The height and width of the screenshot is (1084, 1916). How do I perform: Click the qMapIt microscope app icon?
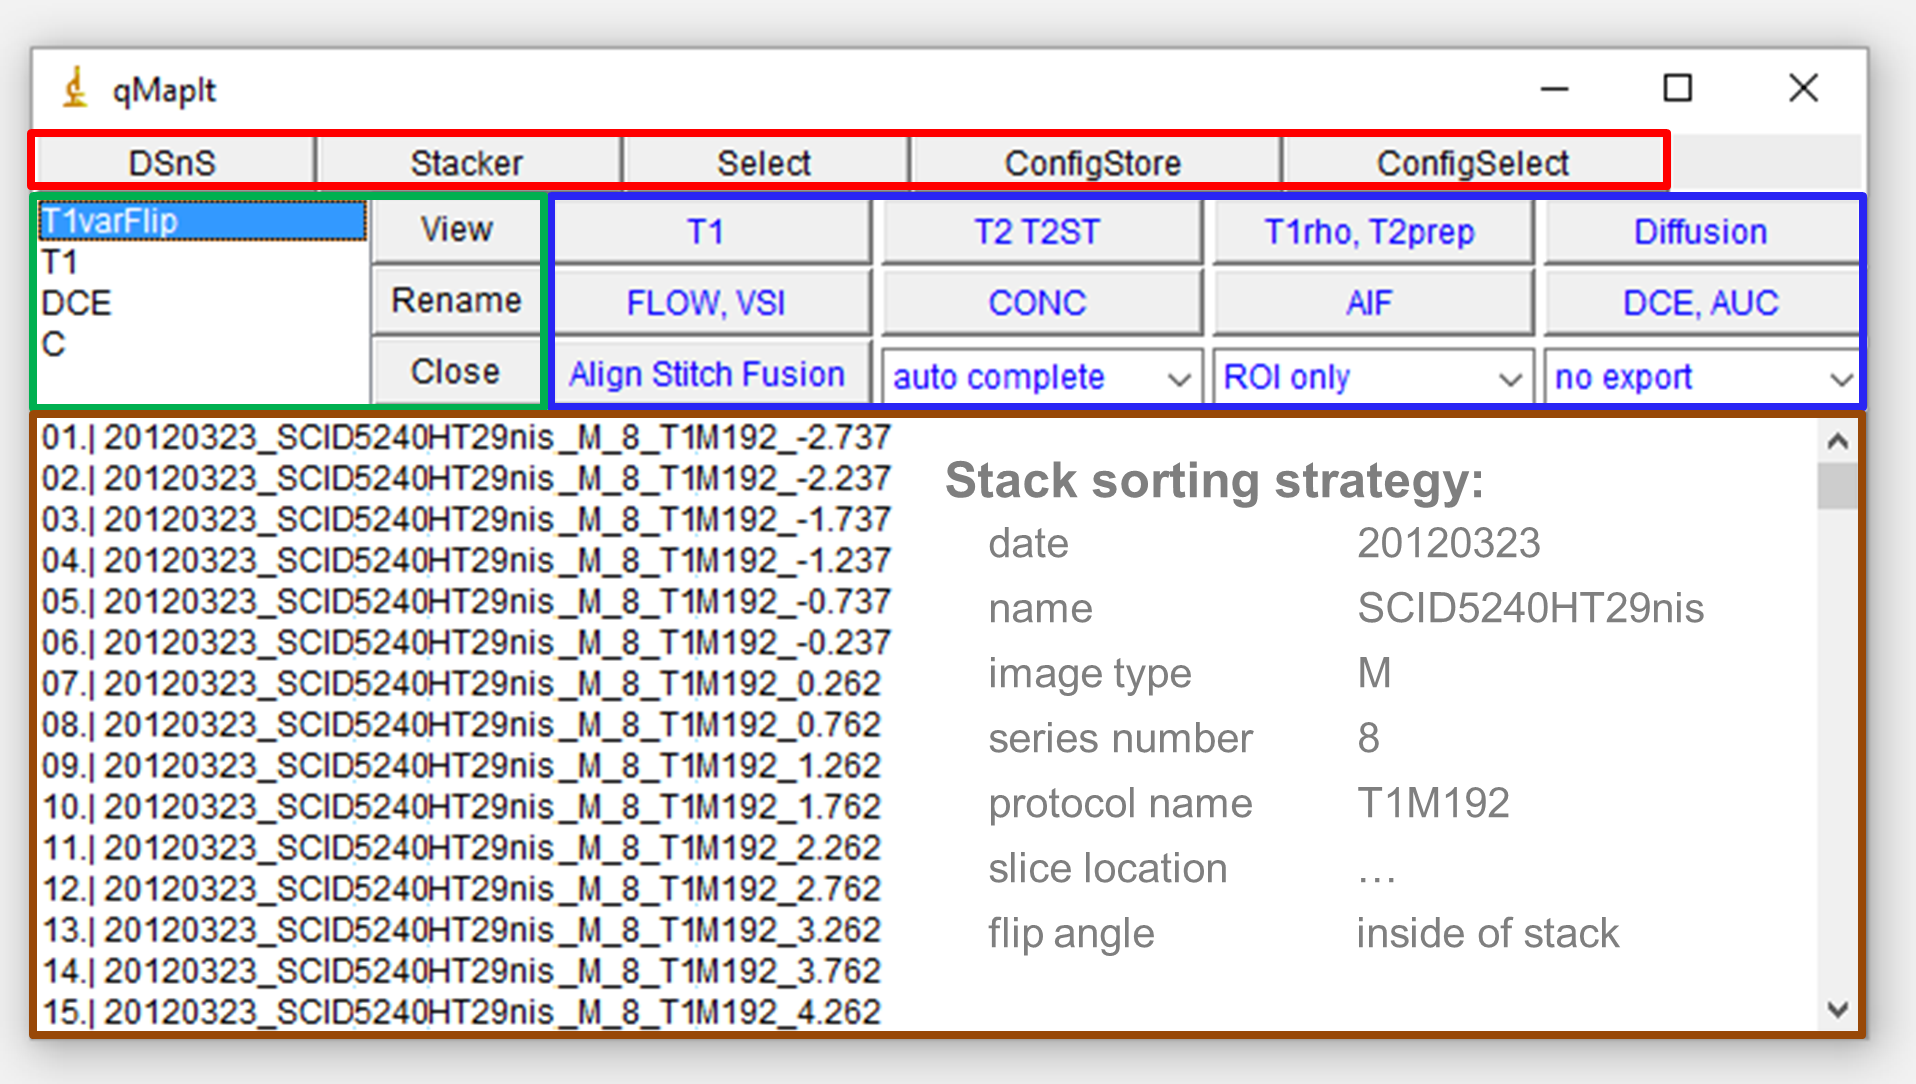tap(75, 88)
